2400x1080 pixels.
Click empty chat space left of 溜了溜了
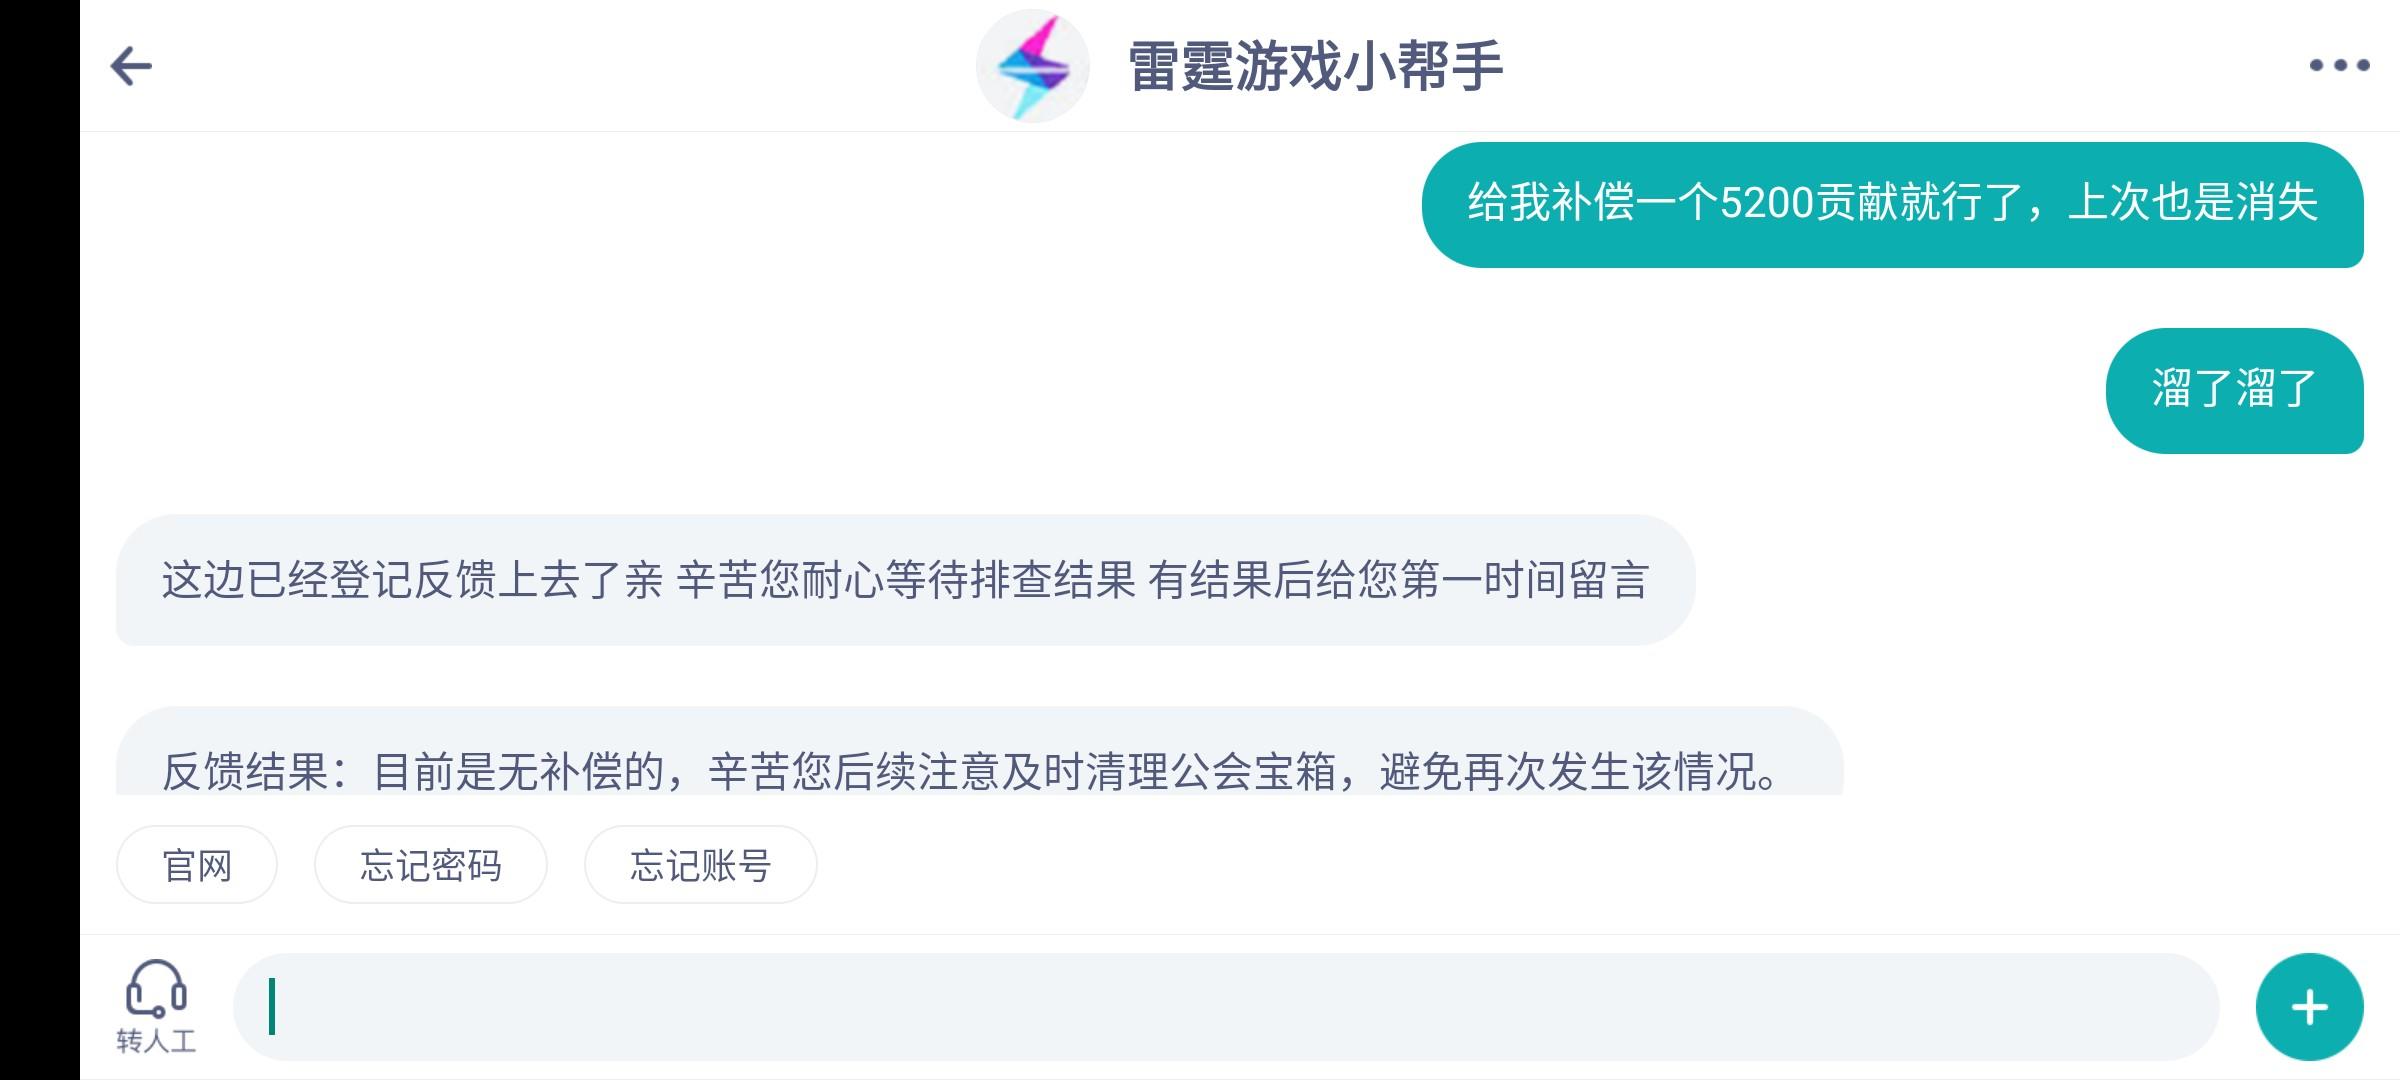coord(1200,390)
